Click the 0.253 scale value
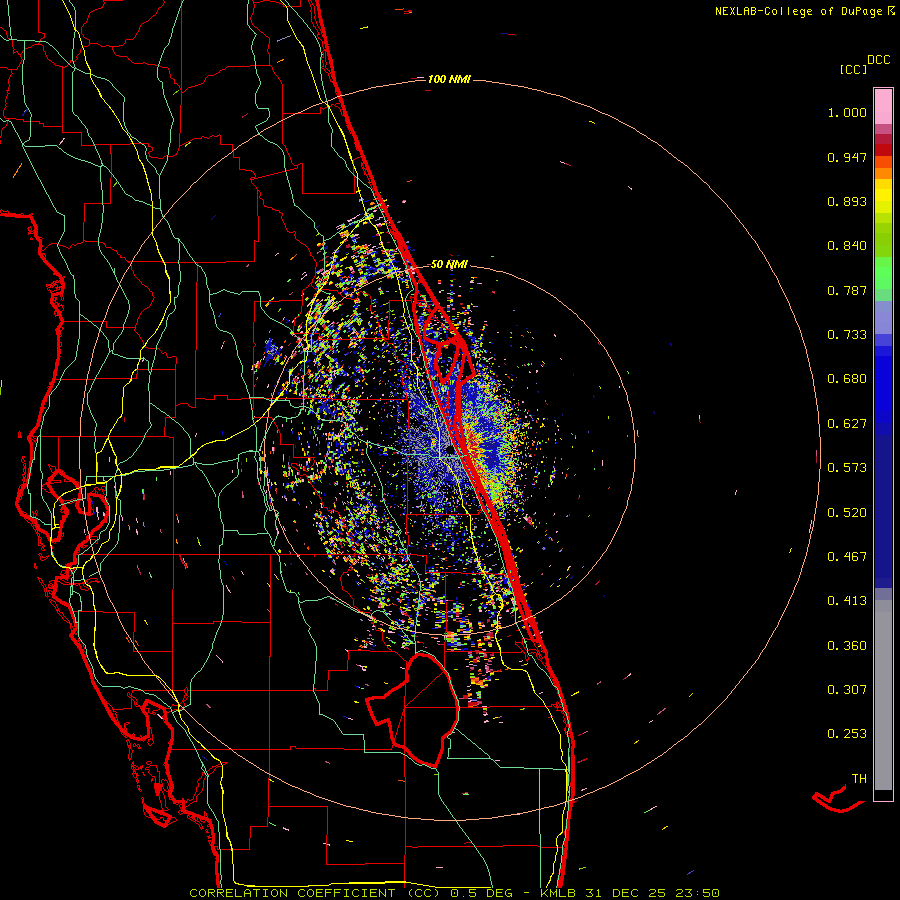900x900 pixels. coord(847,734)
